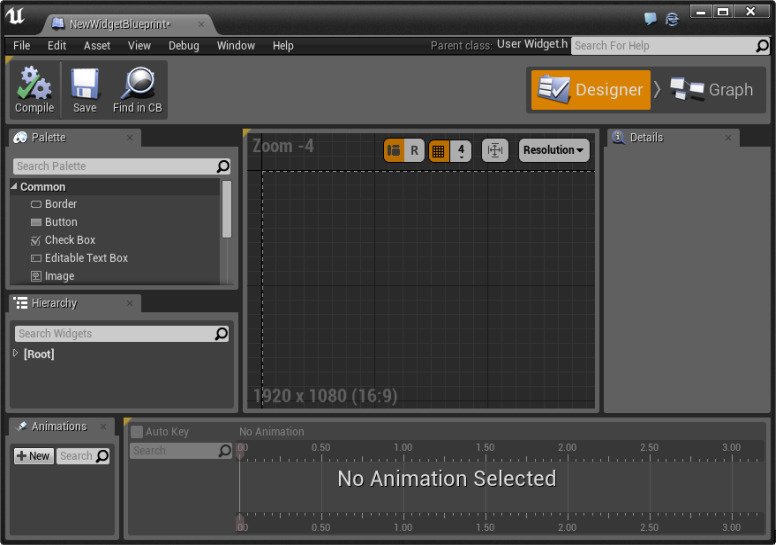Open the Asset menu
The height and width of the screenshot is (545, 776).
pyautogui.click(x=97, y=45)
